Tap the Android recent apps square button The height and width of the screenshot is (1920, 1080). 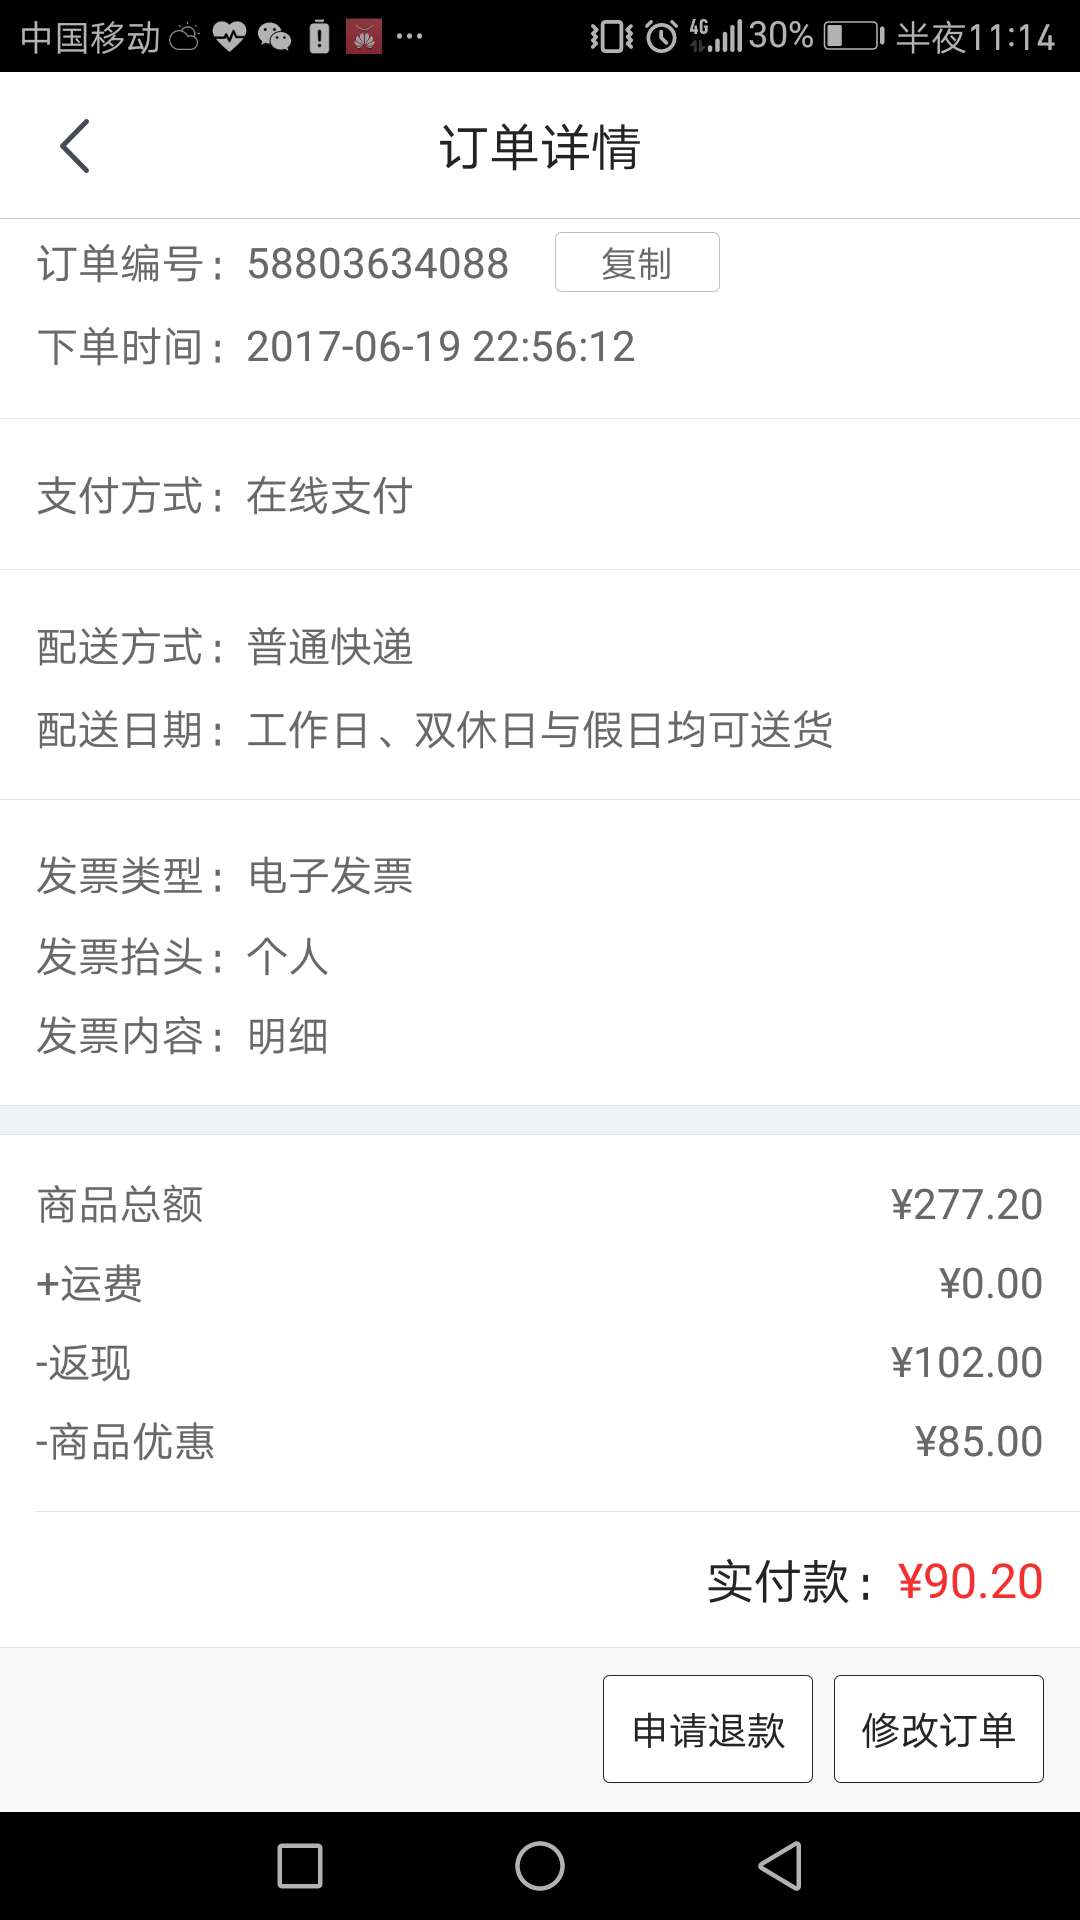tap(300, 1866)
